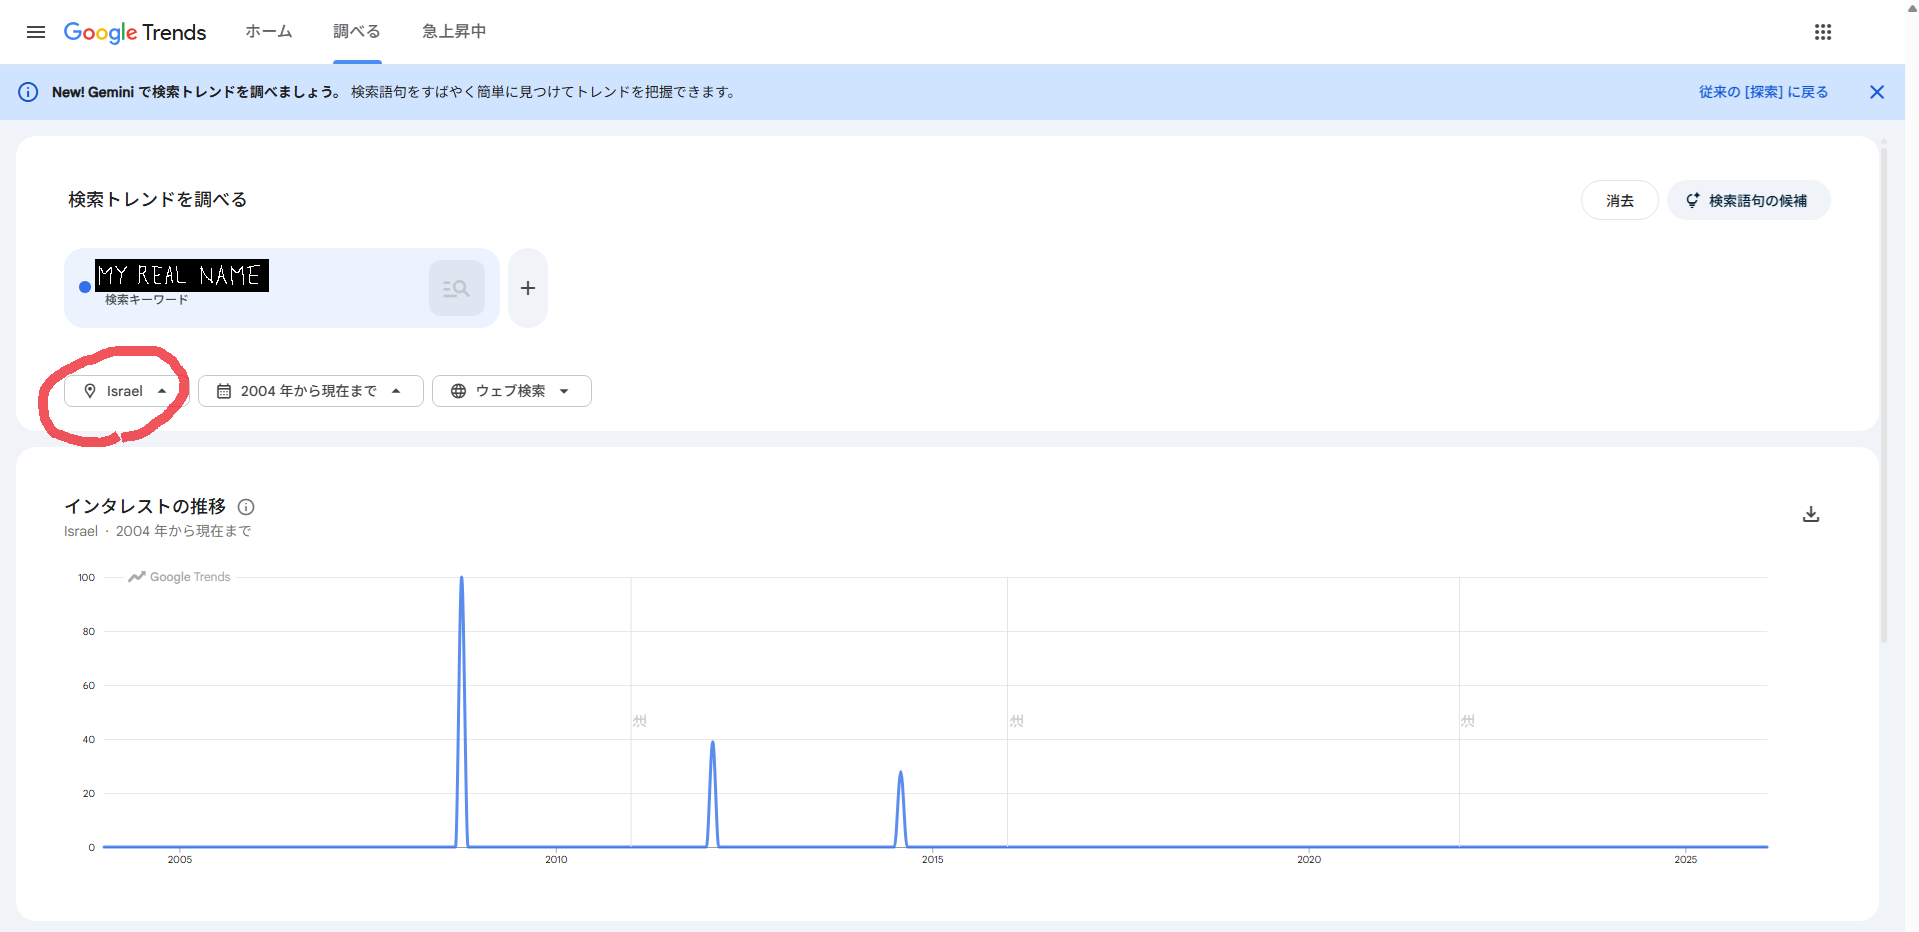The image size is (1919, 932).
Task: Open 検索語句の候補 suggestions
Action: coord(1749,200)
